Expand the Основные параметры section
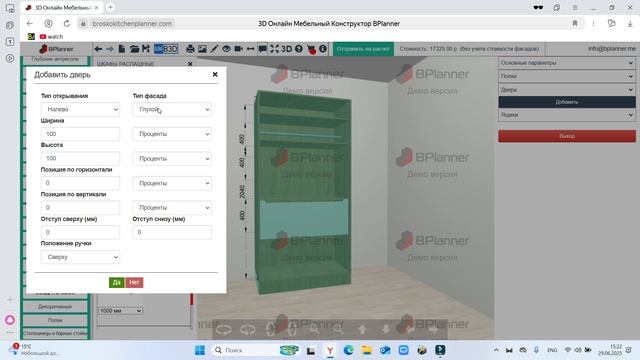The height and width of the screenshot is (360, 640). click(567, 63)
